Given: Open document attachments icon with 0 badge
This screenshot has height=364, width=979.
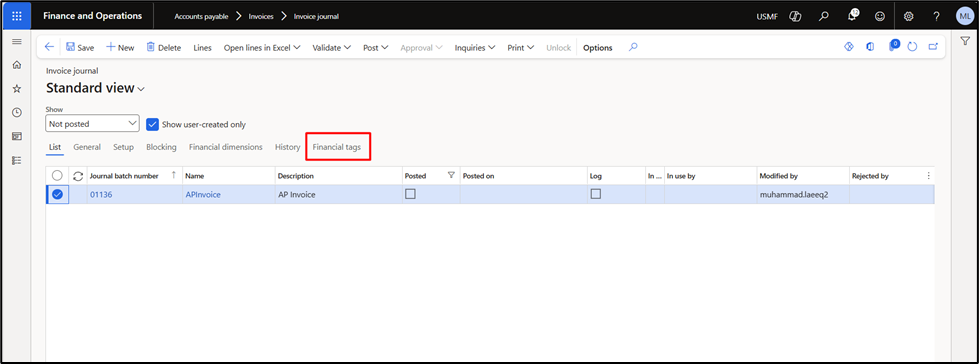Looking at the screenshot, I should (893, 46).
